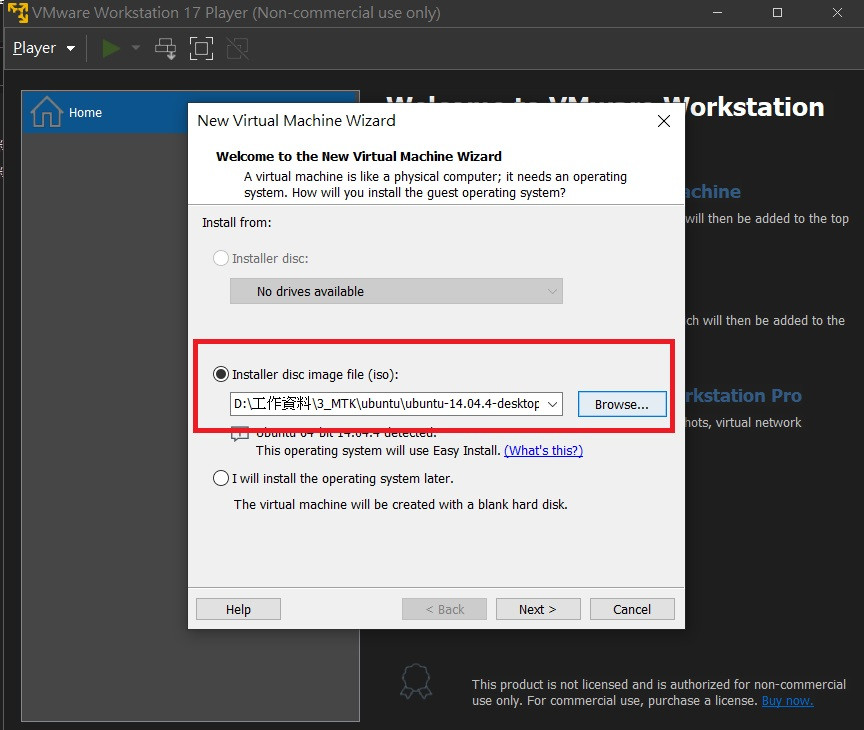Open the Player menu
Screen dimensions: 864x730
click(x=44, y=48)
